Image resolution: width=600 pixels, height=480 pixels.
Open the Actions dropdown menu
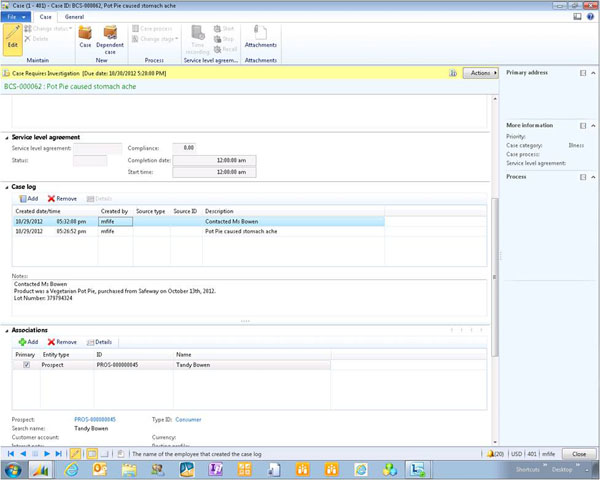click(x=480, y=73)
